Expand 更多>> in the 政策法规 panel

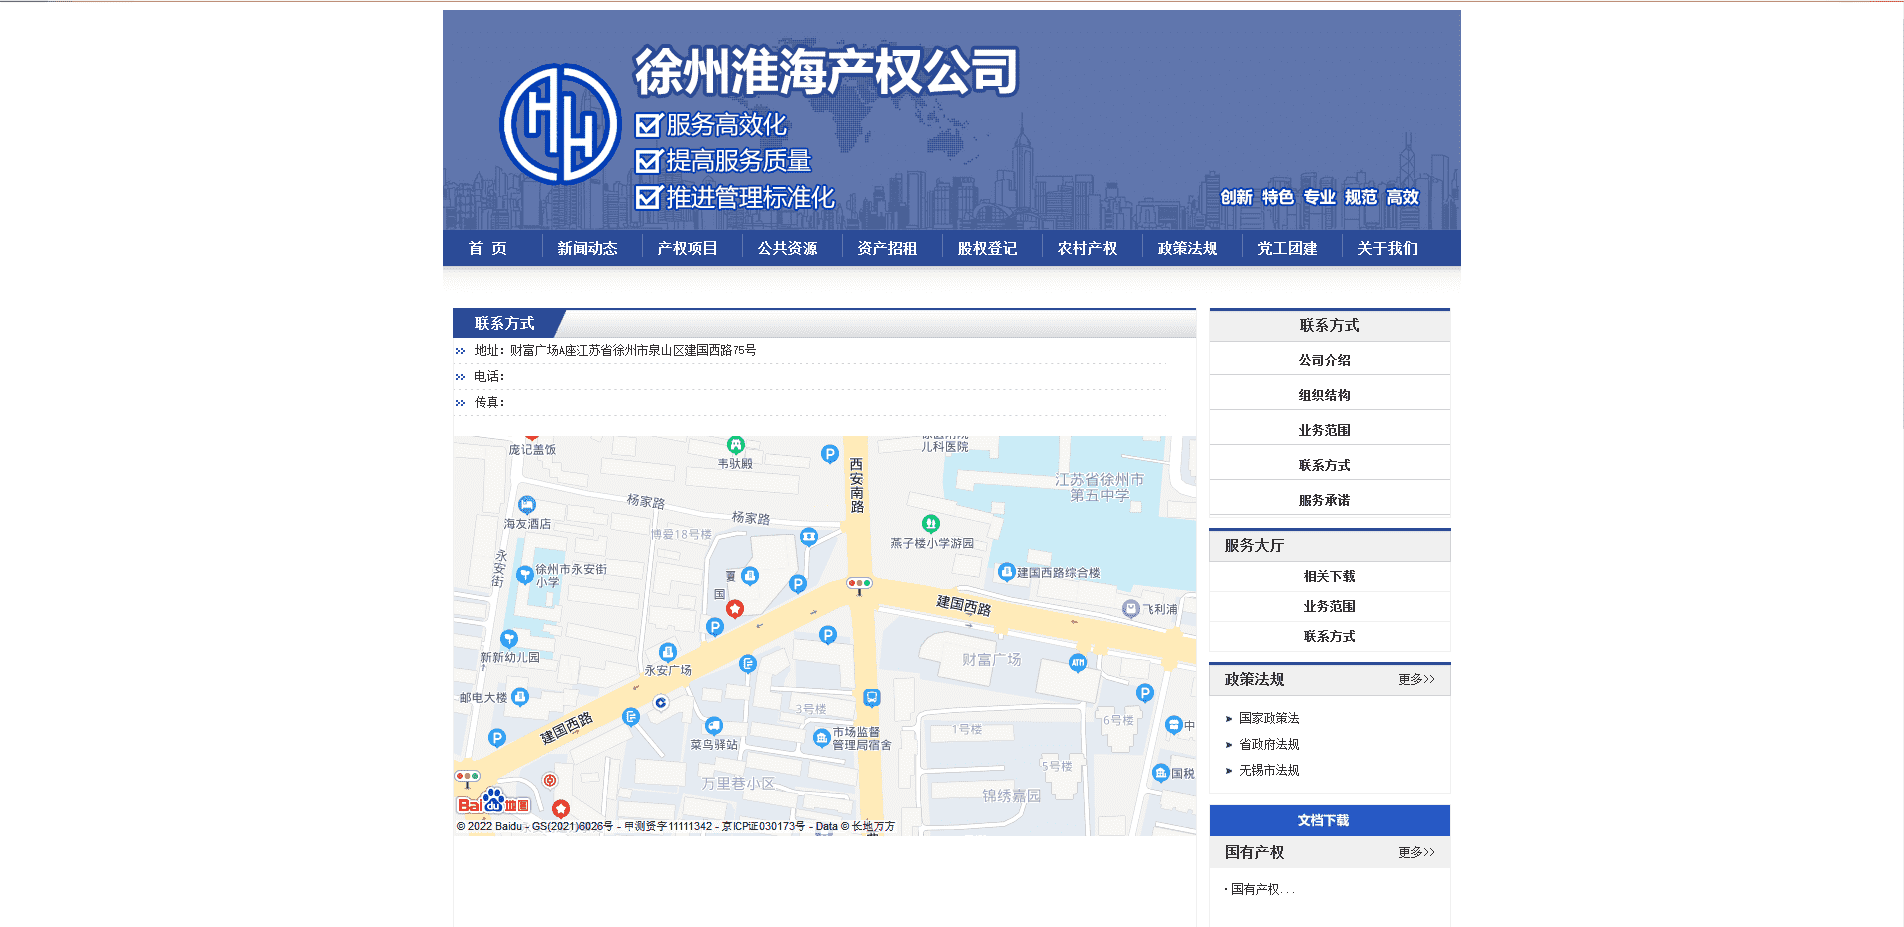tap(1415, 680)
